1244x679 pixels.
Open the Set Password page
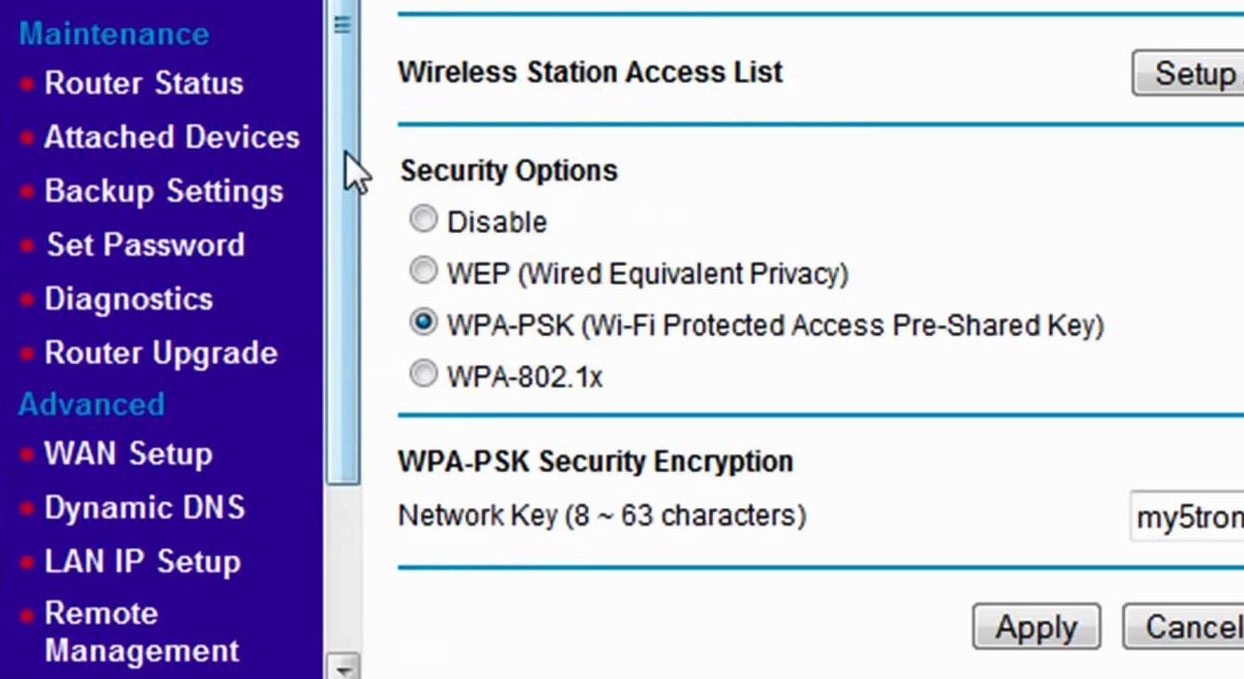click(x=146, y=245)
